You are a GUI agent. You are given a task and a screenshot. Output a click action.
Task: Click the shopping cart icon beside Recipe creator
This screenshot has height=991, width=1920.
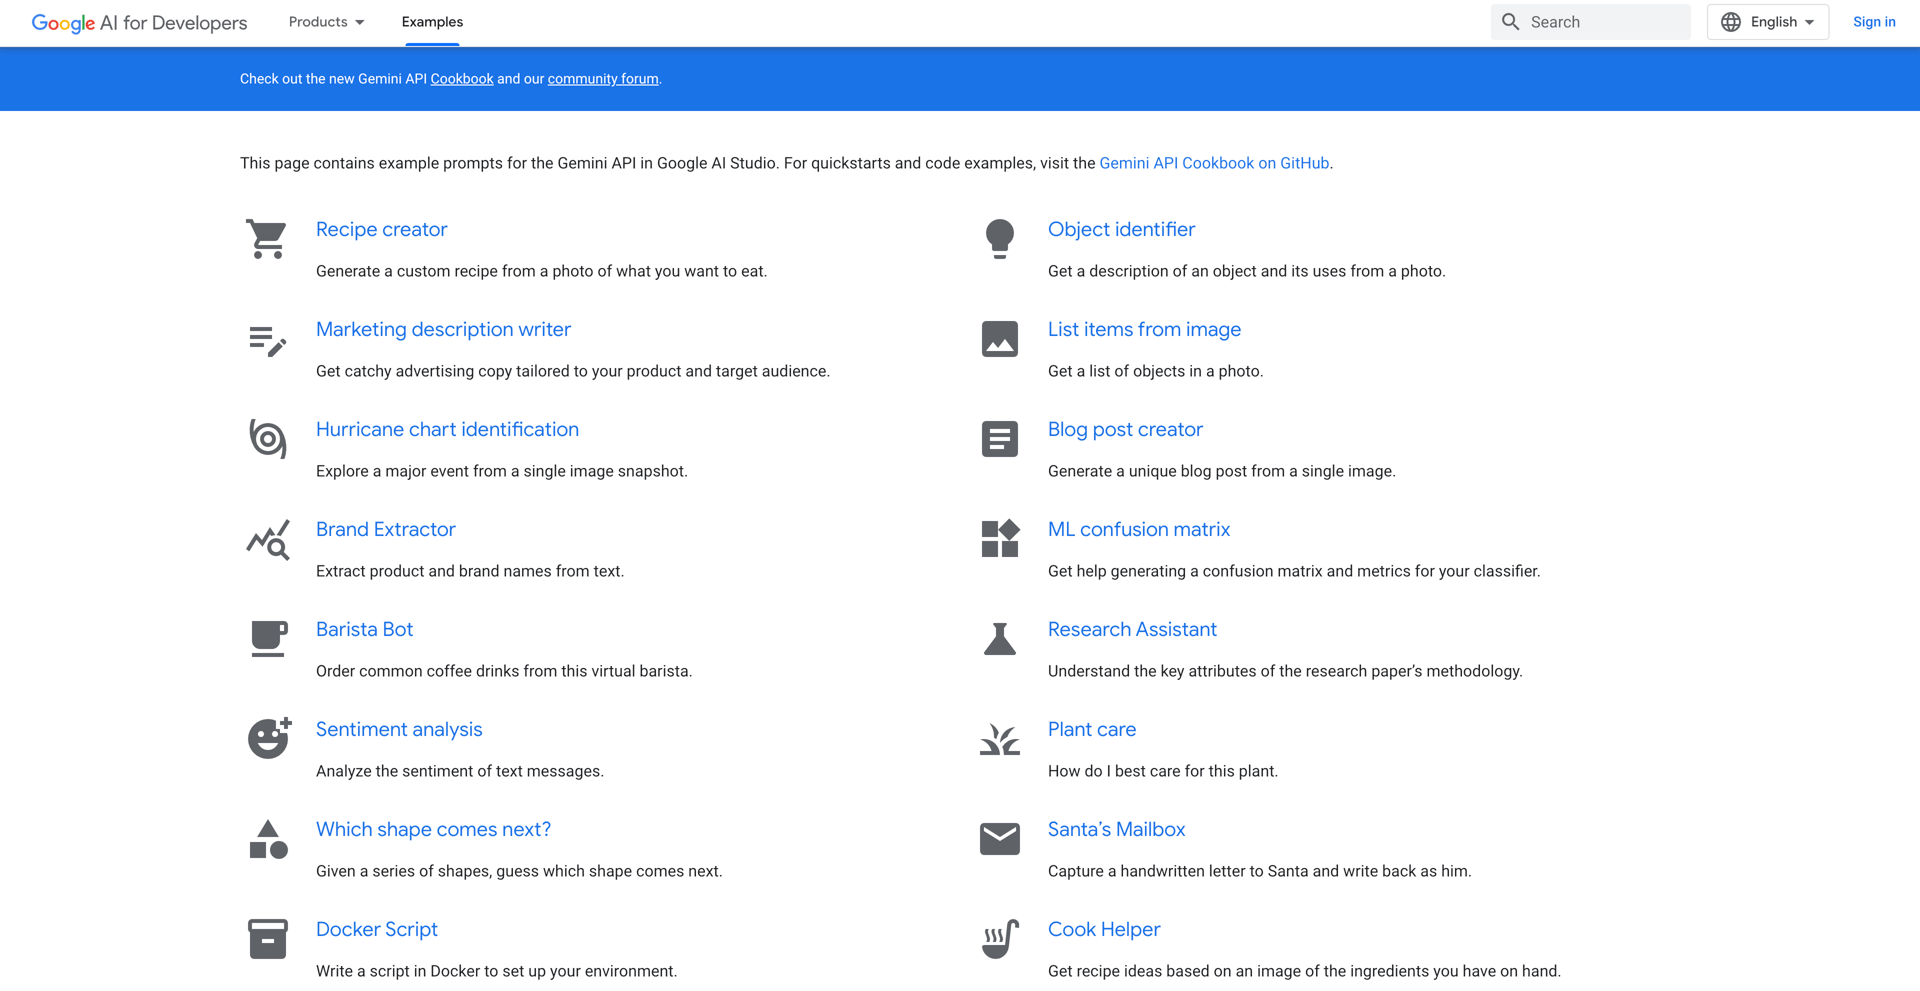pyautogui.click(x=267, y=239)
